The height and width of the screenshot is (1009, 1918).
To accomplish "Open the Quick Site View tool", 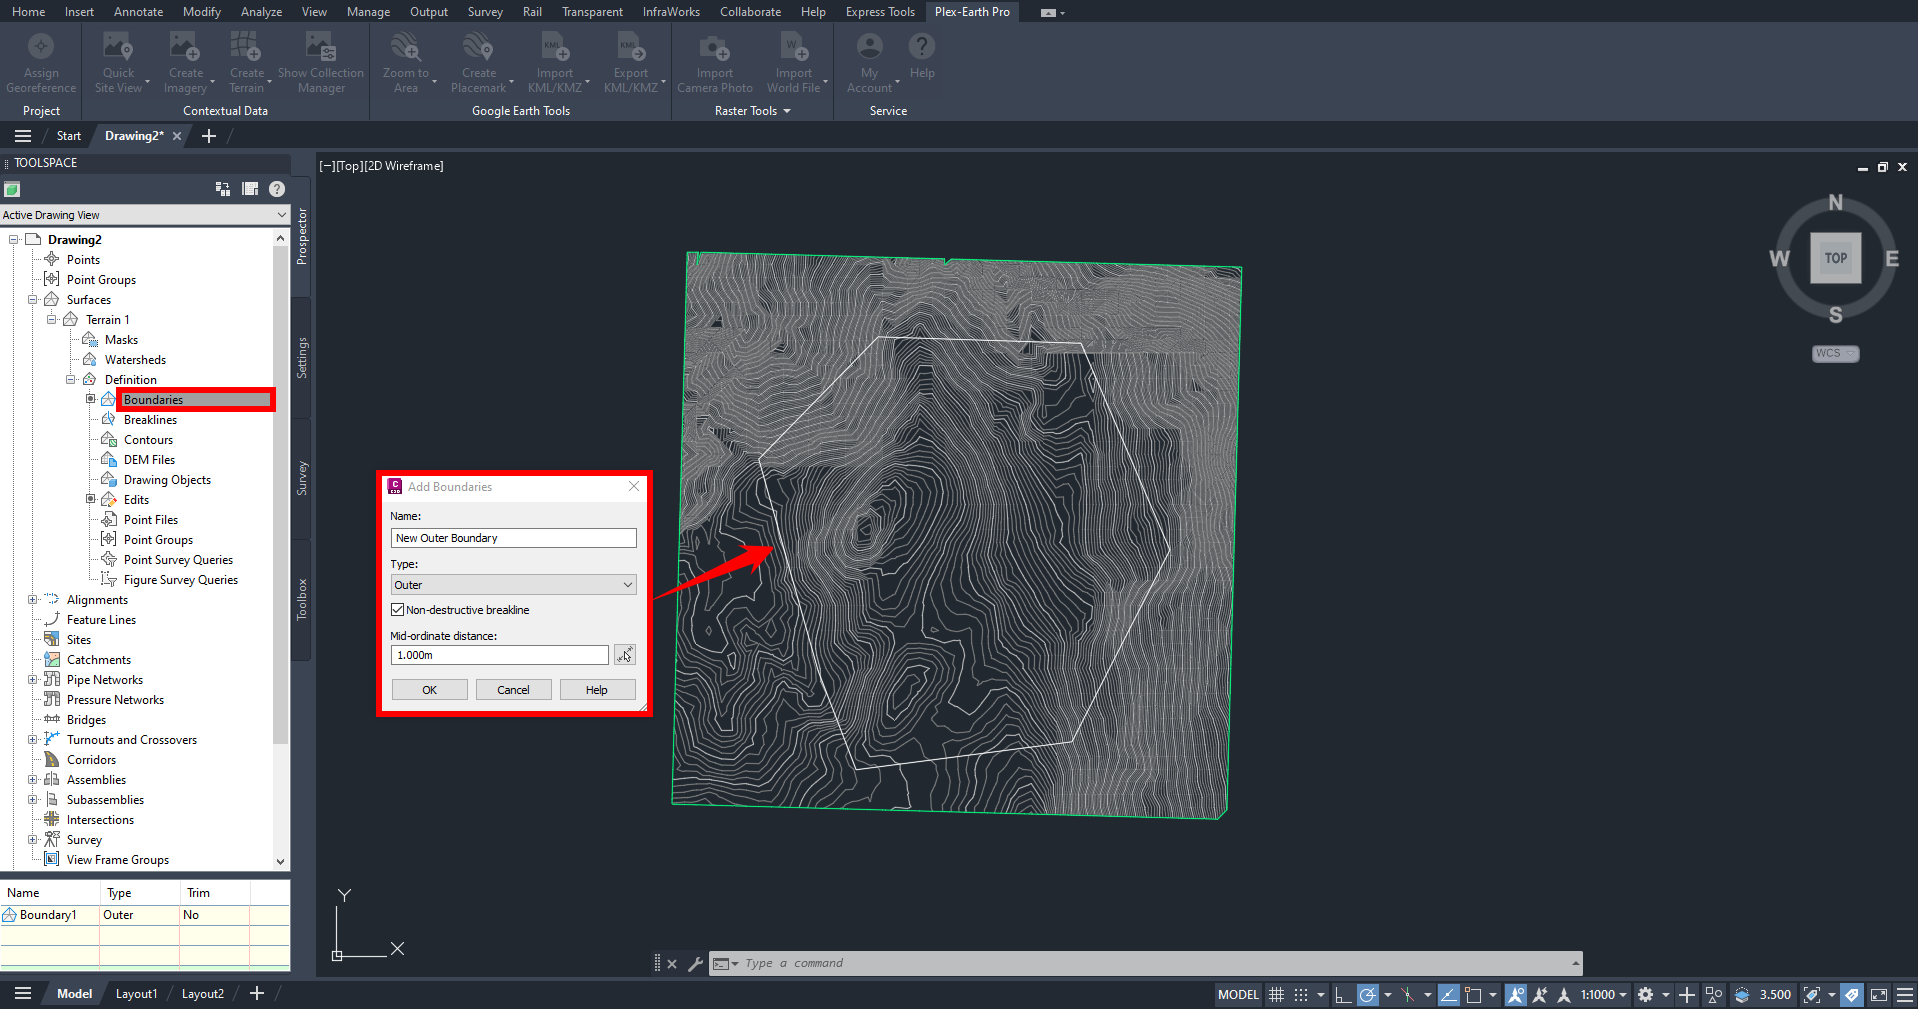I will coord(118,48).
